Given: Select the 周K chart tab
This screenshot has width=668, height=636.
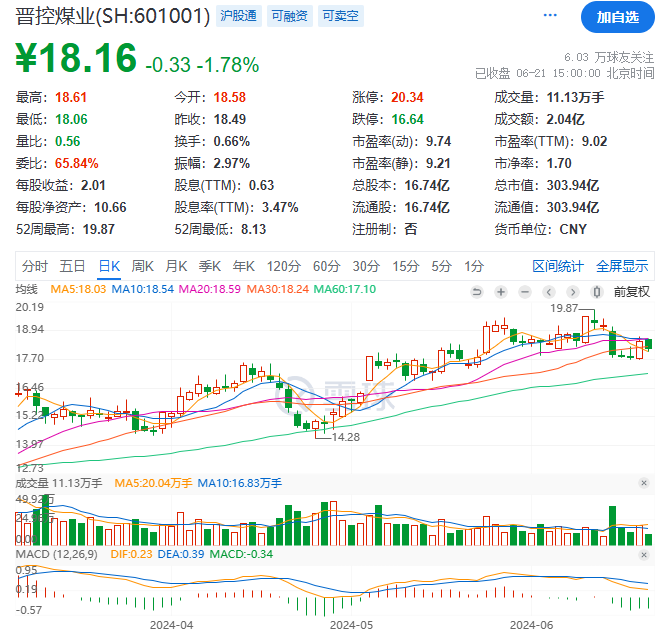Looking at the screenshot, I should tap(142, 266).
